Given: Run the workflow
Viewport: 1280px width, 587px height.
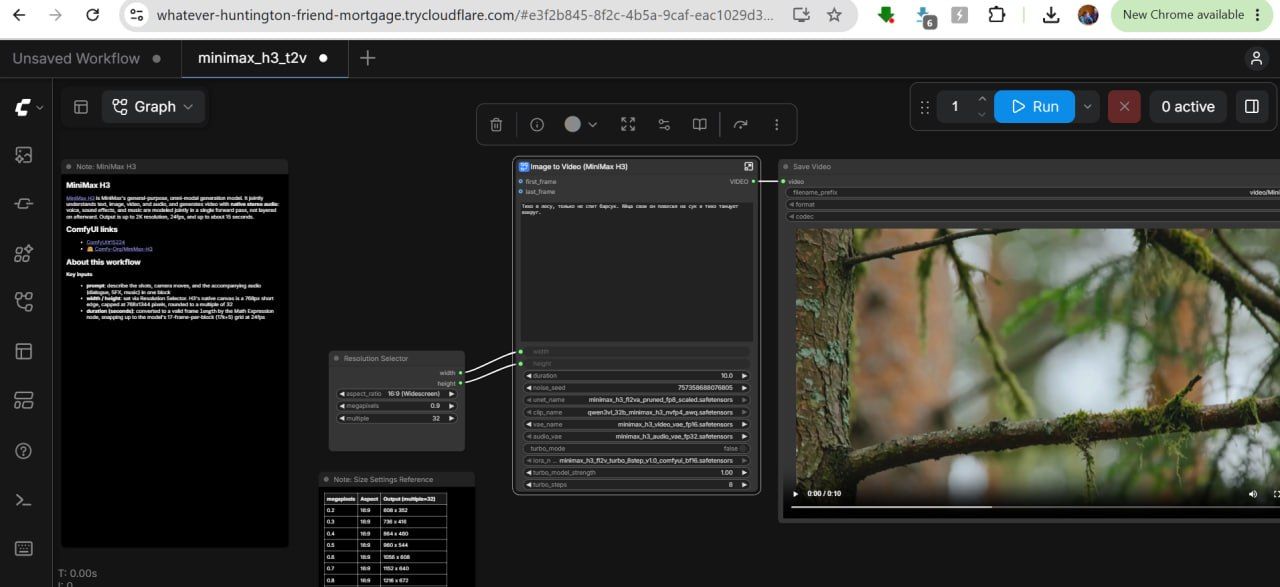Looking at the screenshot, I should click(1034, 107).
